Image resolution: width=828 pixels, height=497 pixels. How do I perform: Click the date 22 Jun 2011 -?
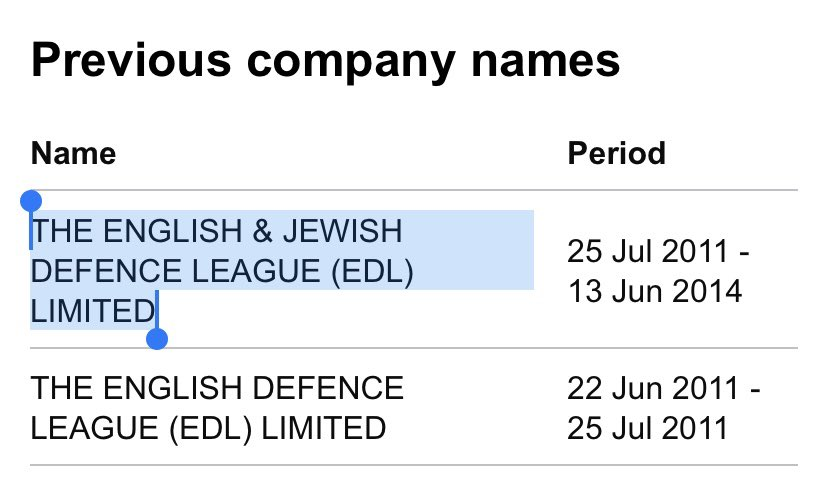coord(664,388)
